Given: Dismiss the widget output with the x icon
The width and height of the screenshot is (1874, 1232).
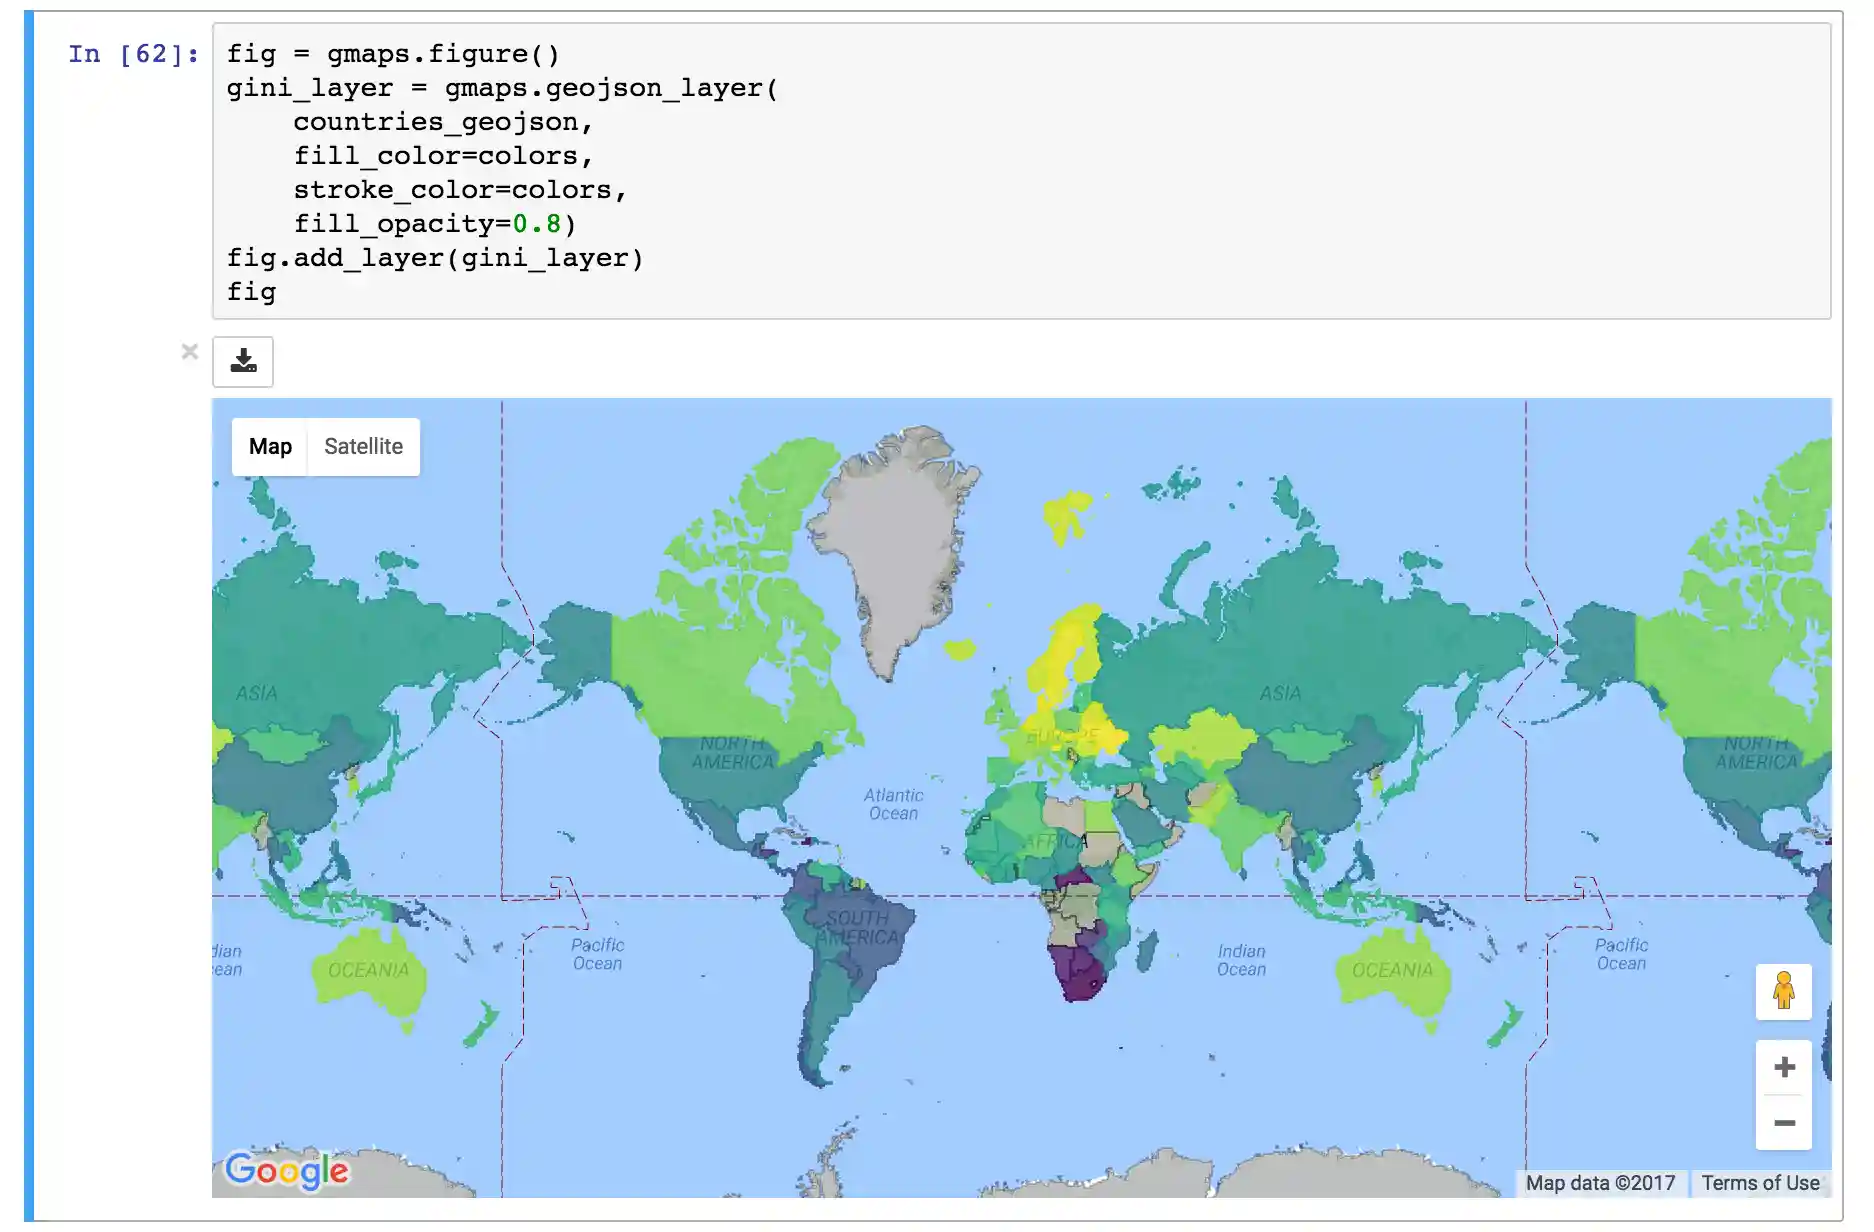Looking at the screenshot, I should point(190,352).
